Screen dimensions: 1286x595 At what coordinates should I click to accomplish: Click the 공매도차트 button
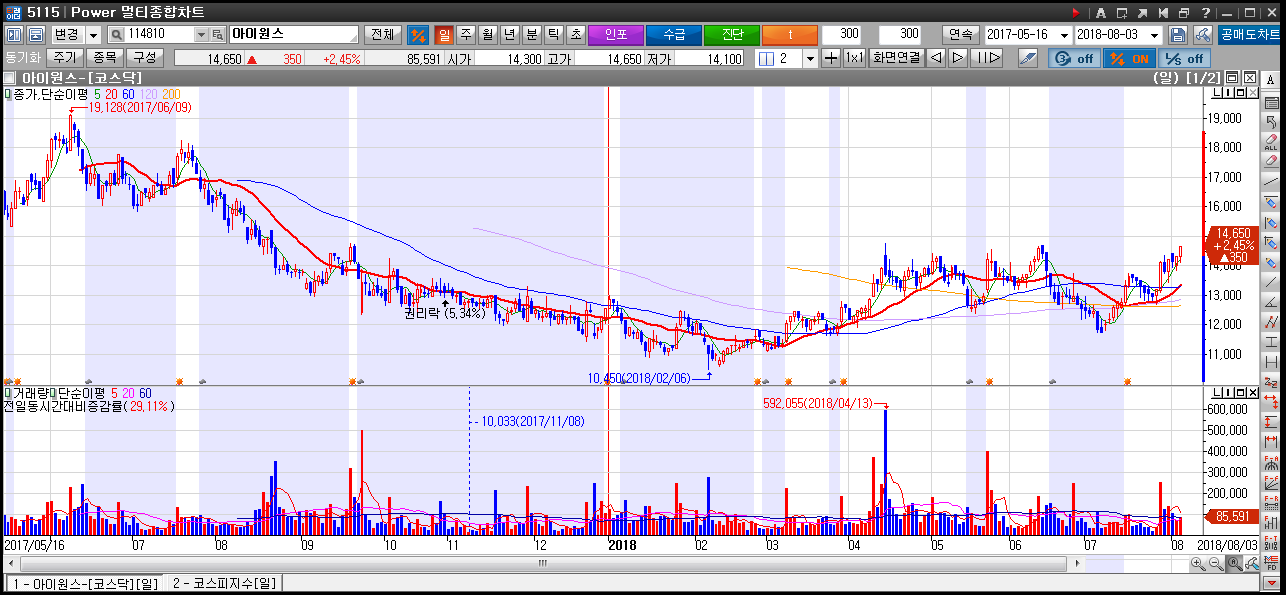click(1249, 34)
